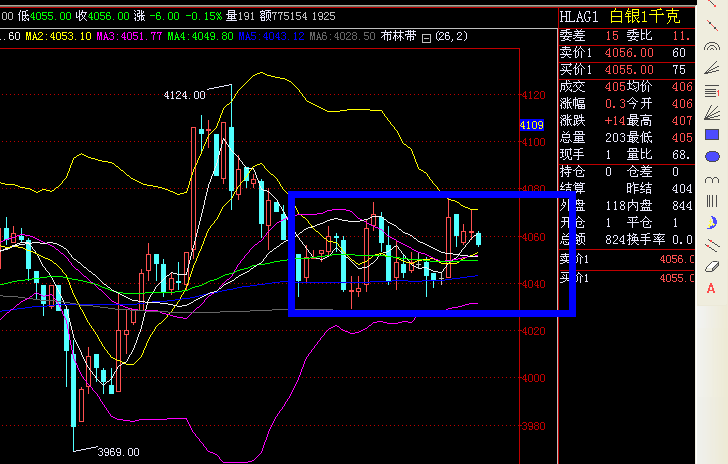Click the 换手率 label in the quote panel
728x464 pixels.
646,240
